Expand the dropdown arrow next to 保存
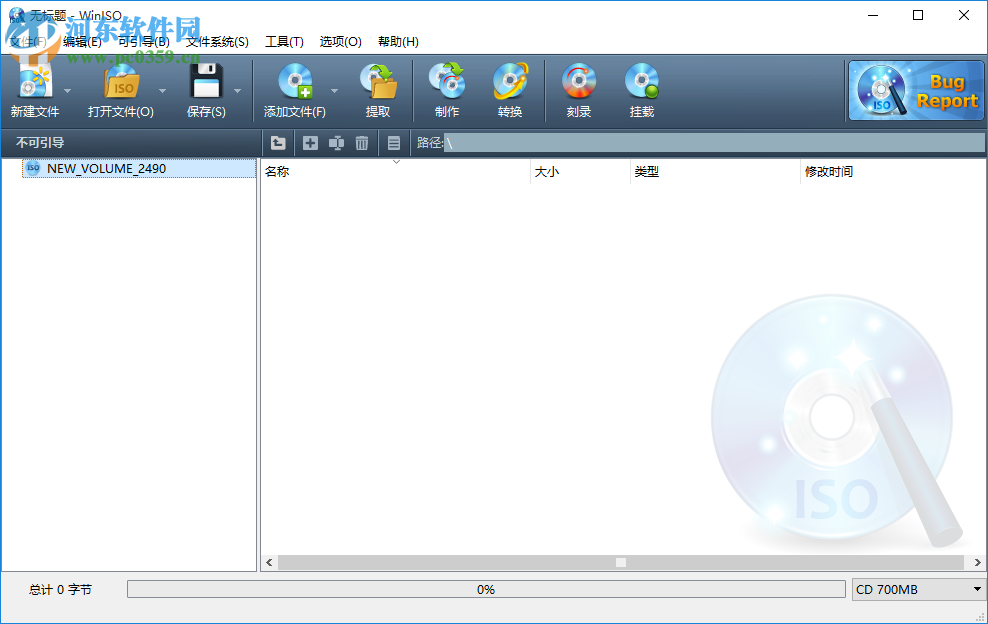The image size is (988, 624). tap(237, 90)
